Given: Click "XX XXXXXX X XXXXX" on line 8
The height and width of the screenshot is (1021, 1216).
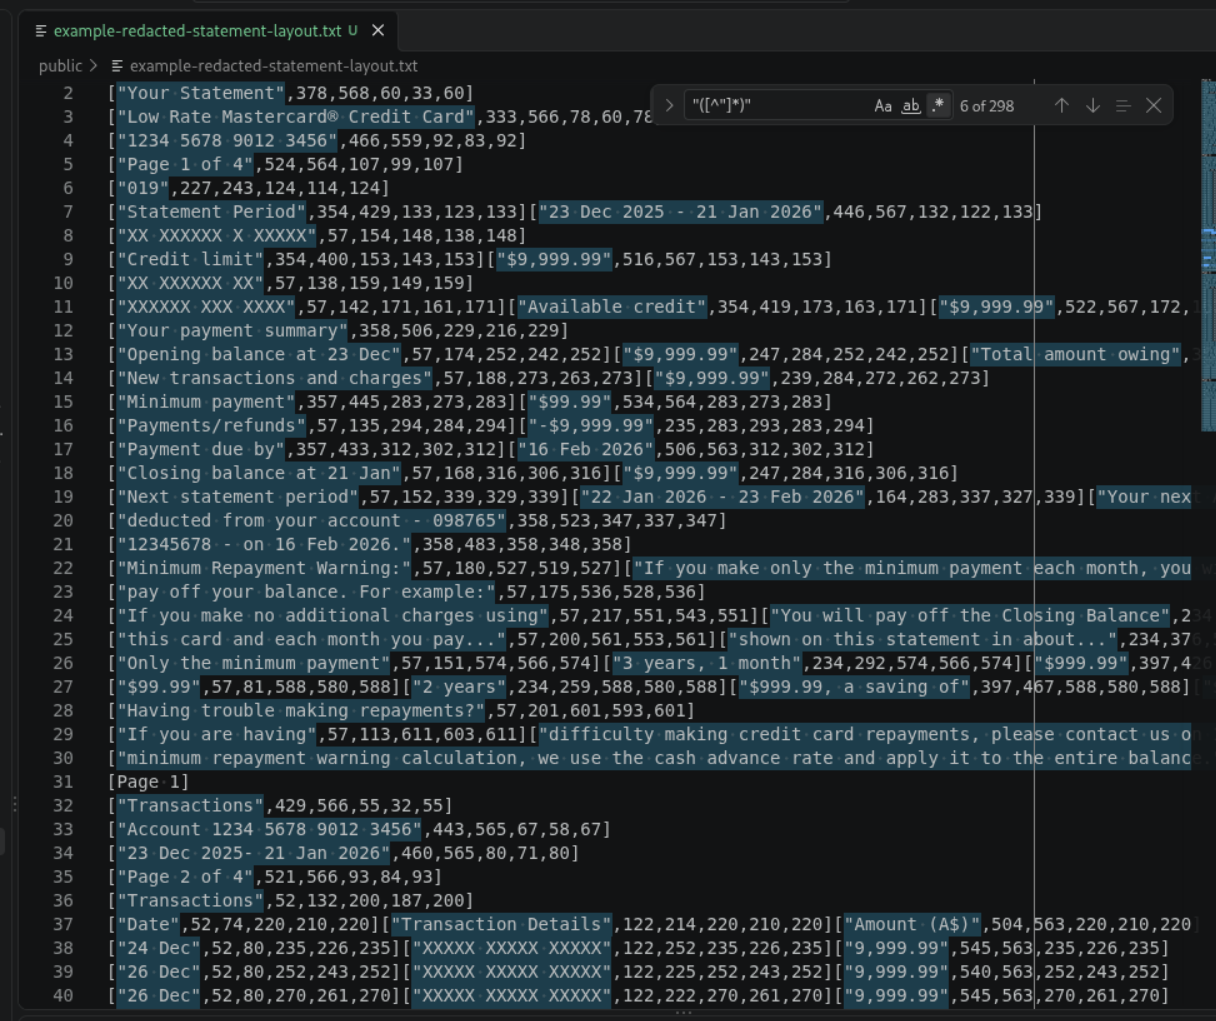Looking at the screenshot, I should [x=217, y=236].
